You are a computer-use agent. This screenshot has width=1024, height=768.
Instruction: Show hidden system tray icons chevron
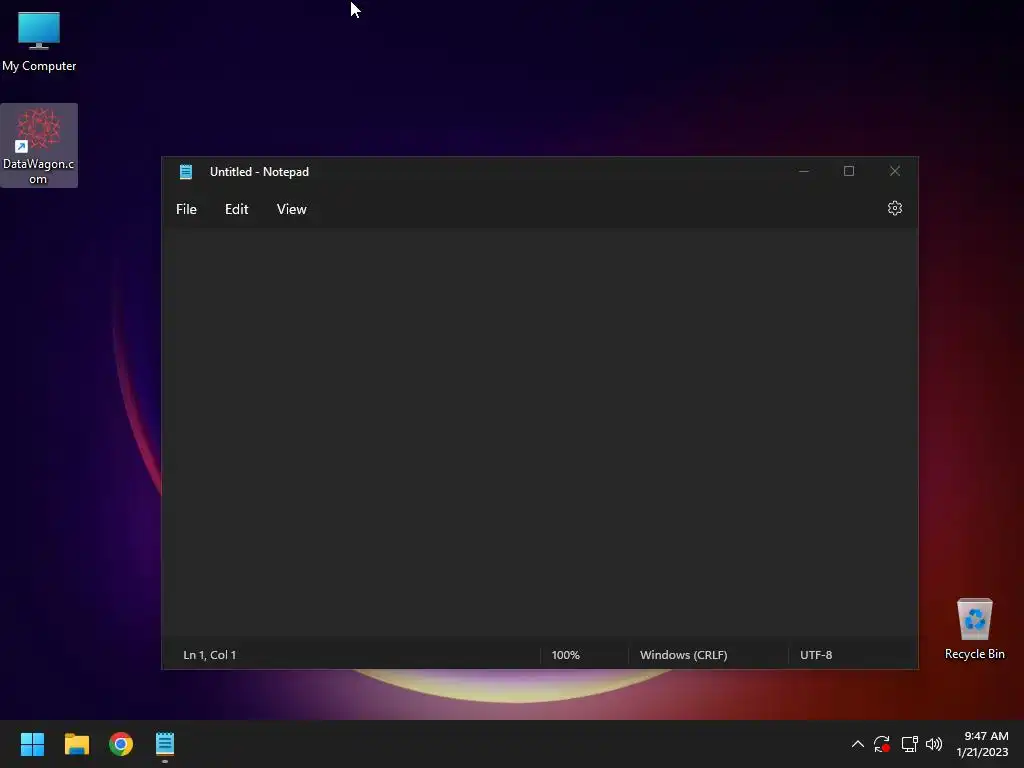point(858,744)
